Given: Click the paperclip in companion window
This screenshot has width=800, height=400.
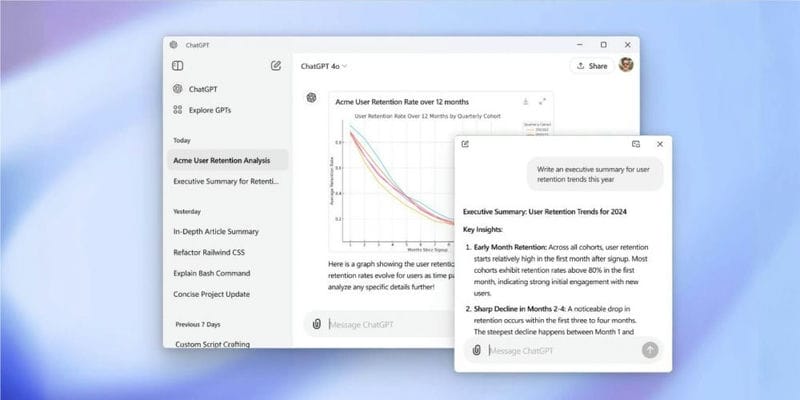Looking at the screenshot, I should pyautogui.click(x=477, y=351).
